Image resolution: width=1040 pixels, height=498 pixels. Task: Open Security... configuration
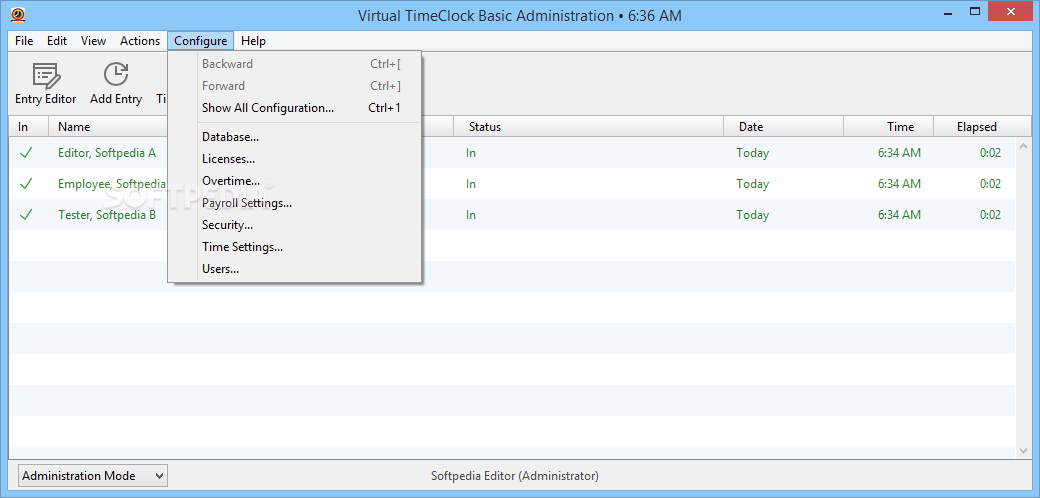[x=295, y=225]
